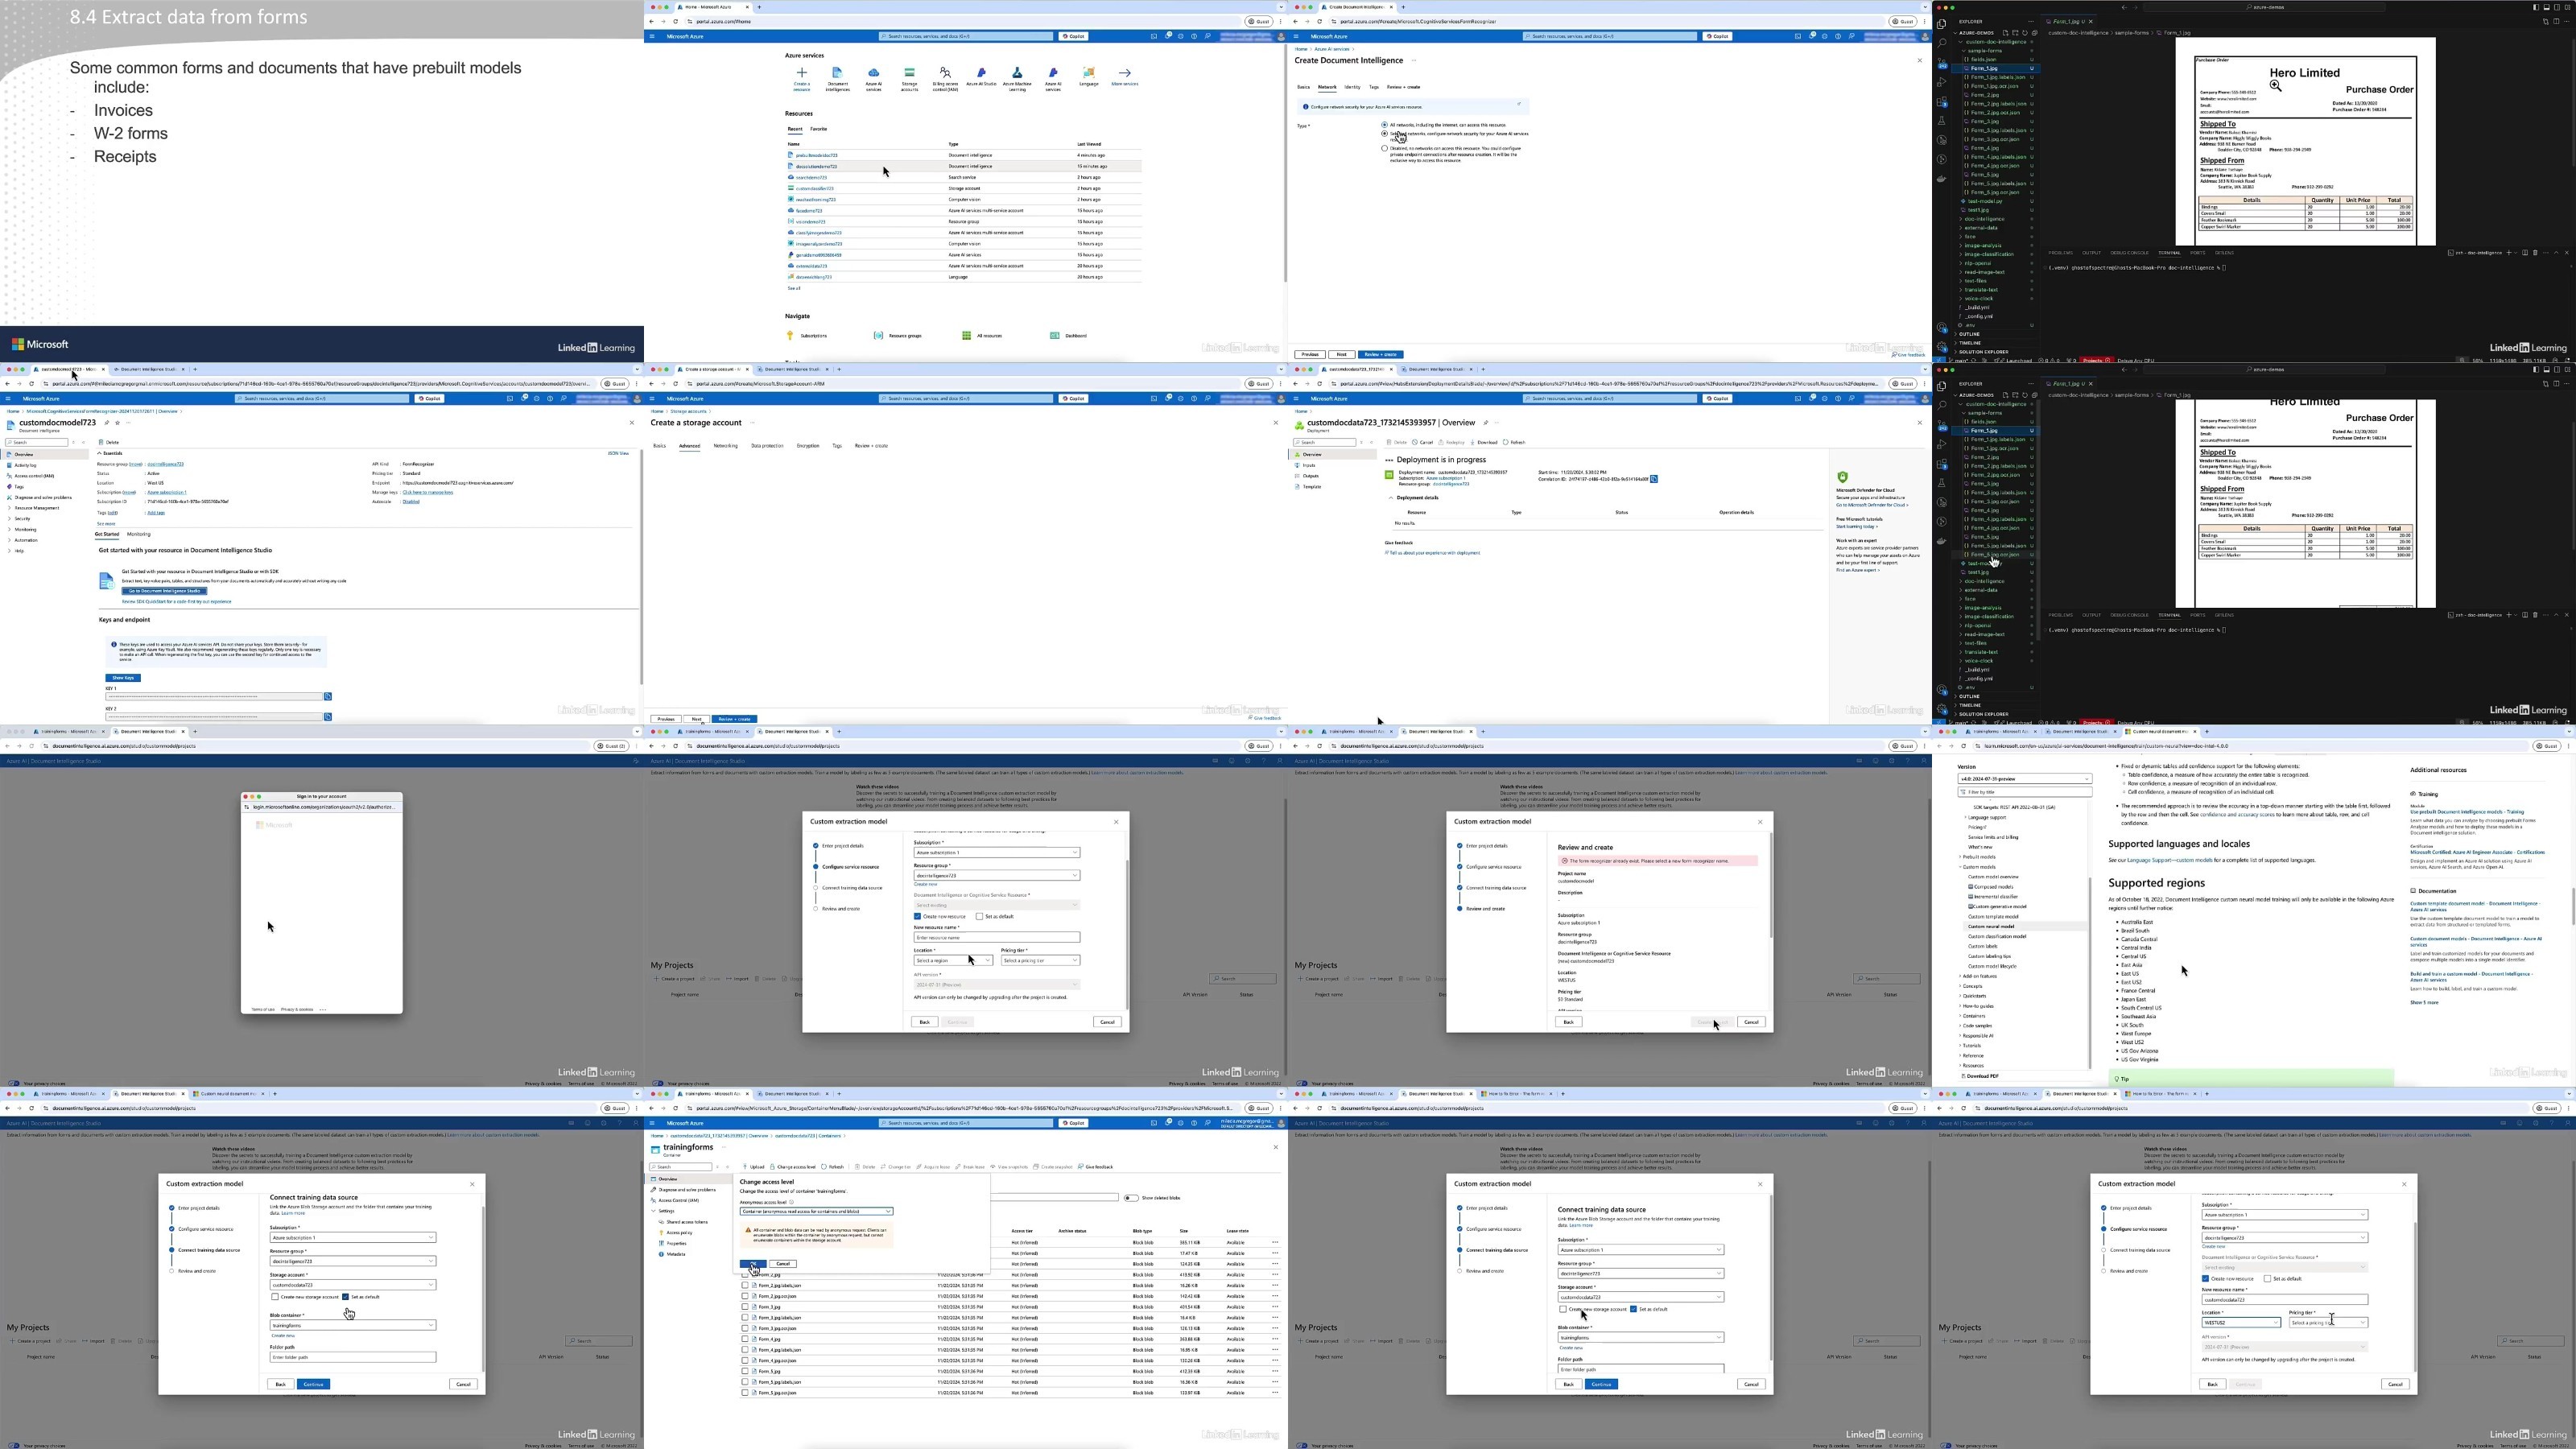Check the Form_4.jpg.labels.json blob checkbox

tap(745, 1350)
